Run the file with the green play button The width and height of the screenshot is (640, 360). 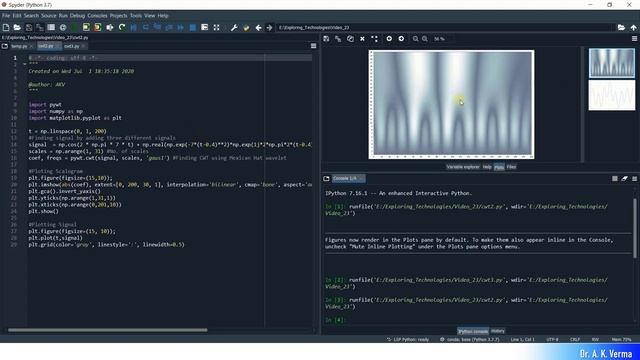74,27
